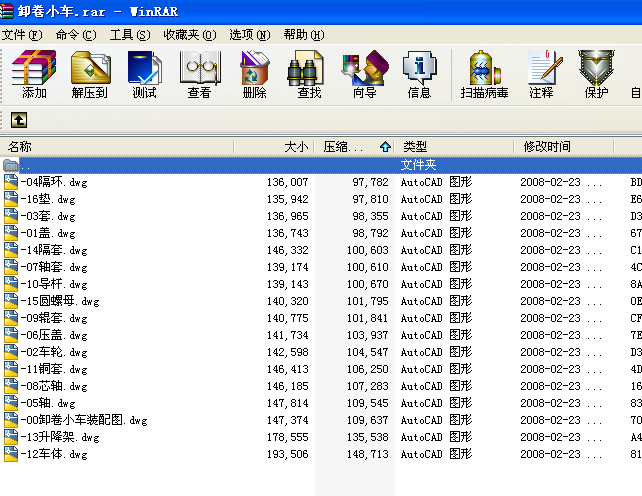Click the Scan Virus (扫描病毒) icon
Screen dimensions: 642x496
point(485,68)
